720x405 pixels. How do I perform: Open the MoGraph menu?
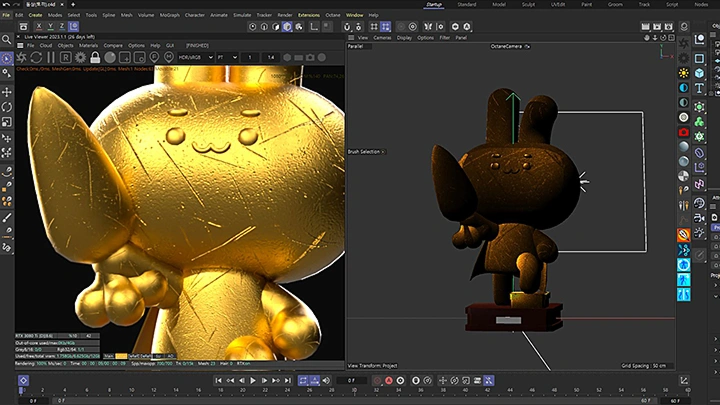169,15
